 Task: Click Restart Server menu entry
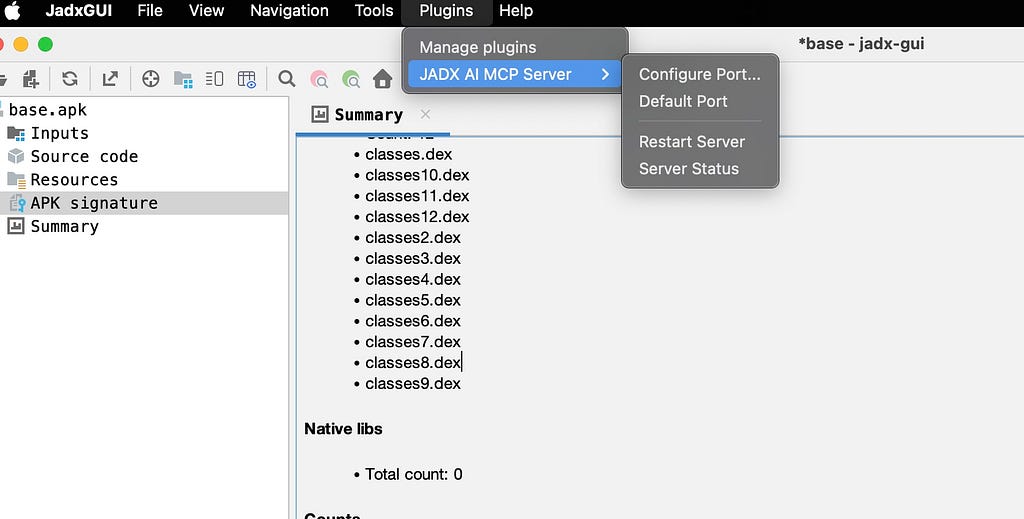tap(692, 142)
